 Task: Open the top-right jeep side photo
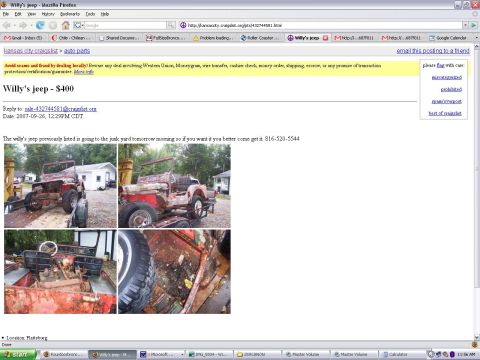click(x=174, y=186)
